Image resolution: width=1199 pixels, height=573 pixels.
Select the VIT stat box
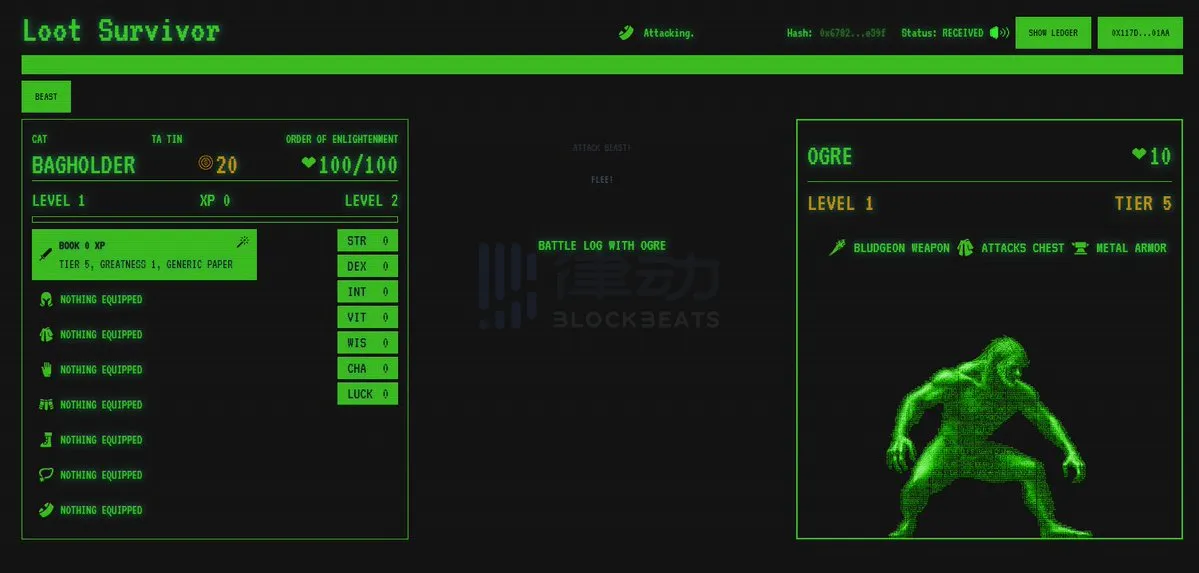(x=367, y=317)
